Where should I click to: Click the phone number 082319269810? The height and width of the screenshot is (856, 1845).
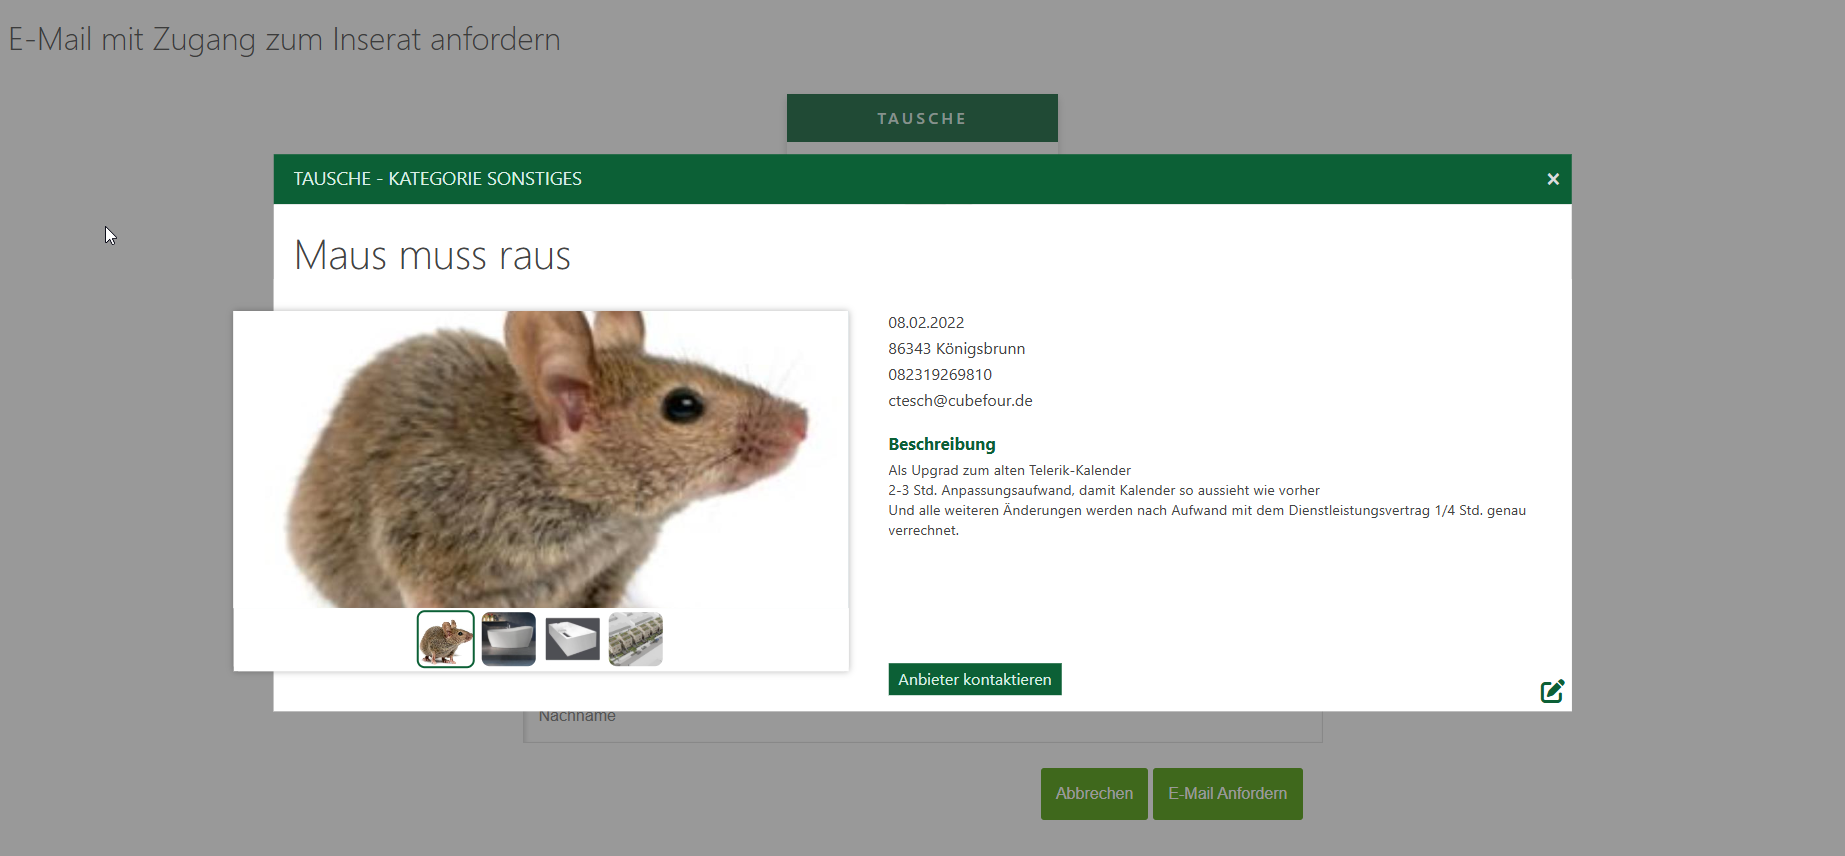coord(940,375)
